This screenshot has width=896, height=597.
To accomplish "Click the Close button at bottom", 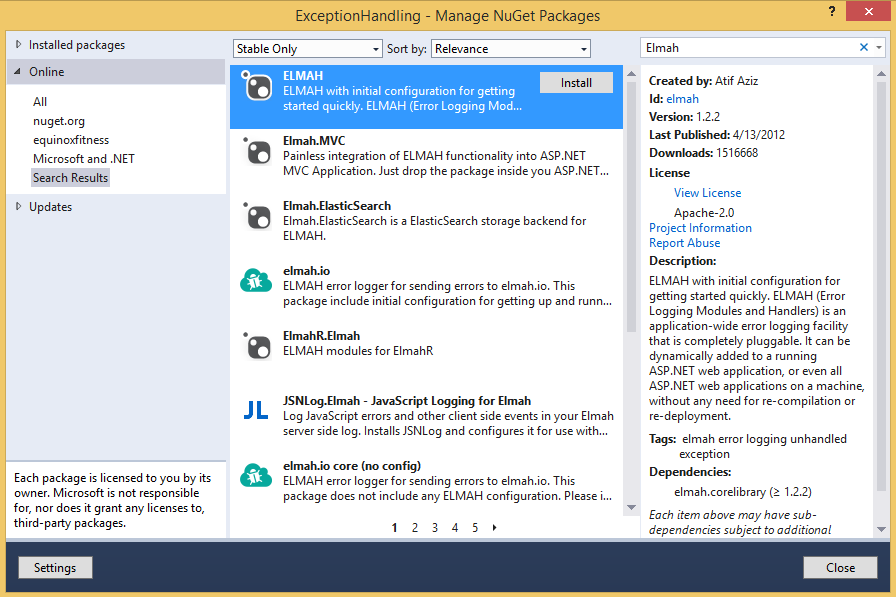I will point(840,568).
